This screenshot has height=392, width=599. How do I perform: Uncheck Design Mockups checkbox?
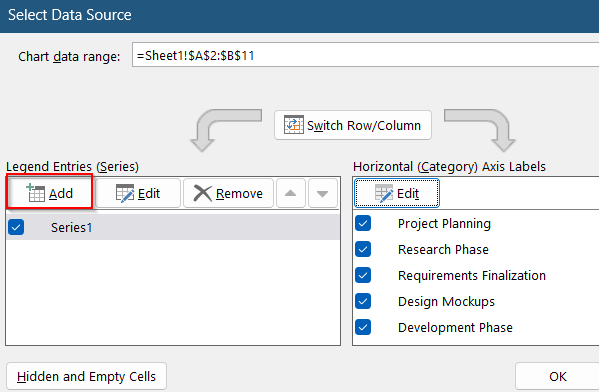tap(363, 301)
